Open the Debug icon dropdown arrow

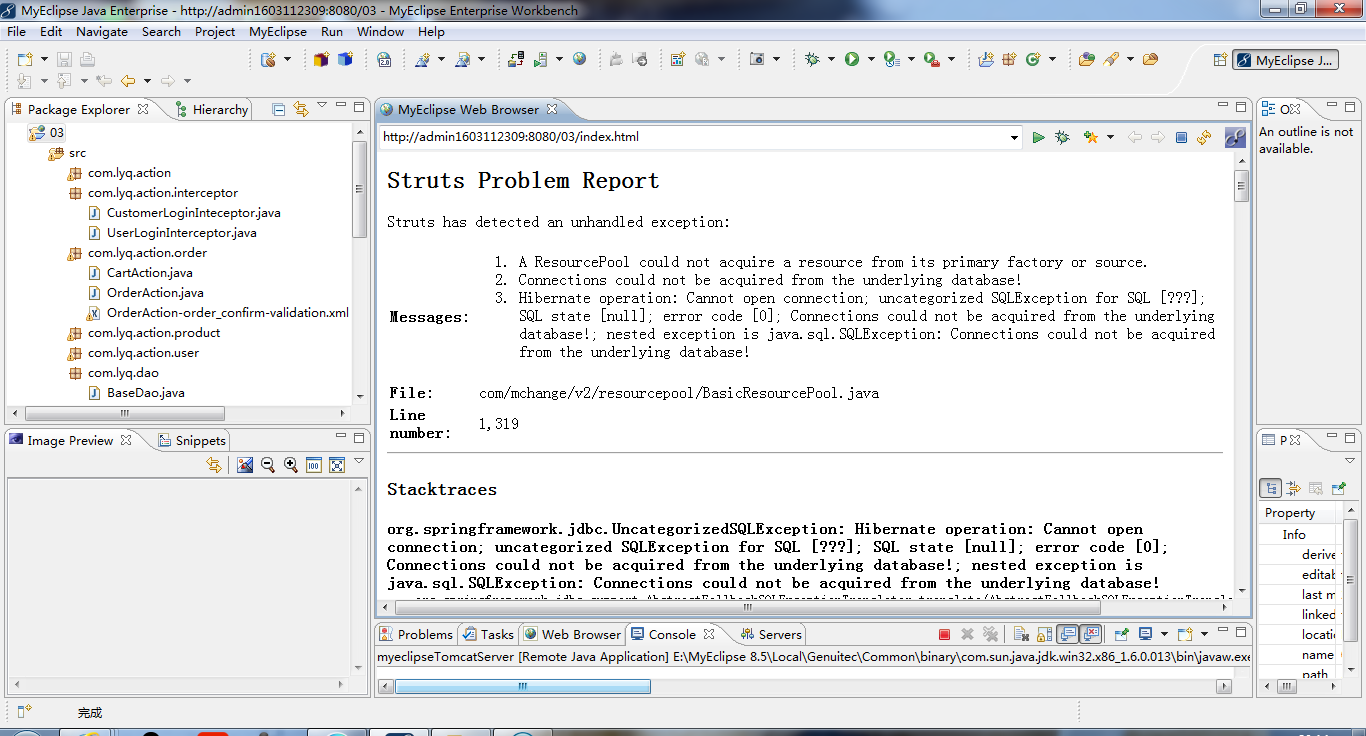pos(831,60)
